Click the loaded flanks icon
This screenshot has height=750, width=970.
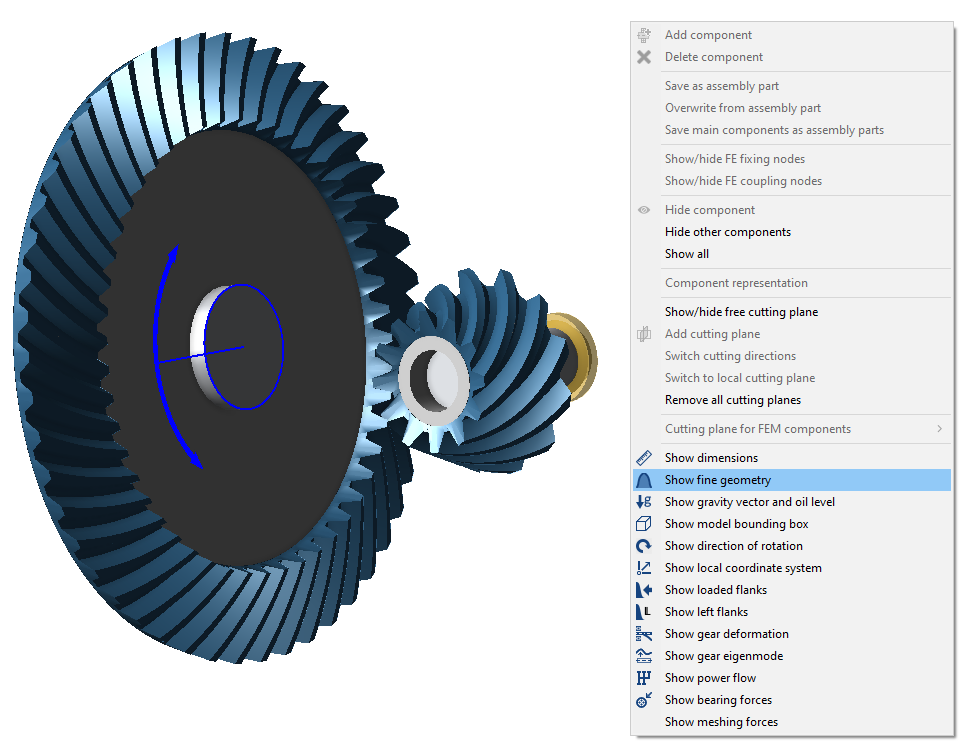(644, 590)
